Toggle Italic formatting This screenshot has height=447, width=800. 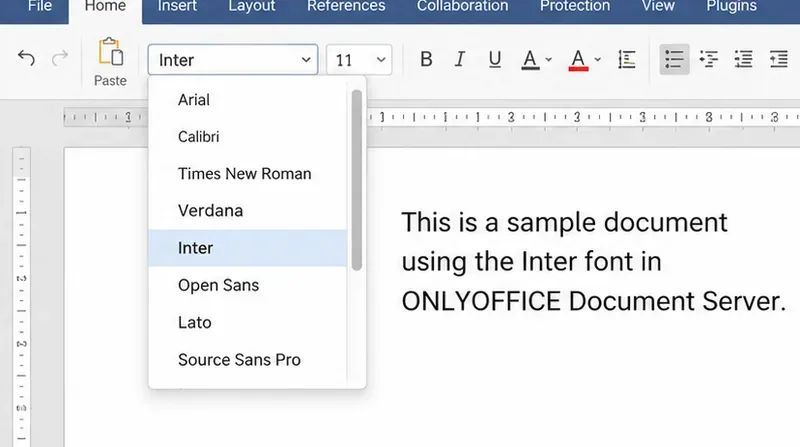[460, 59]
